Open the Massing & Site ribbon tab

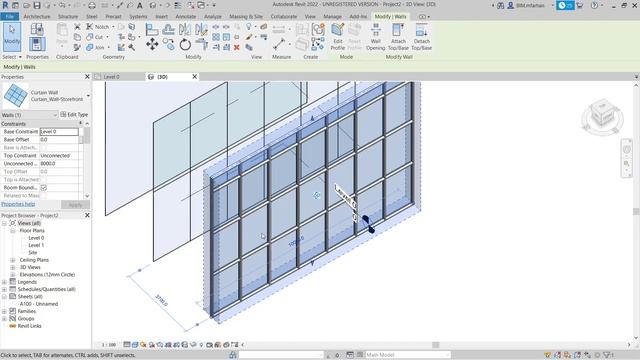click(246, 16)
